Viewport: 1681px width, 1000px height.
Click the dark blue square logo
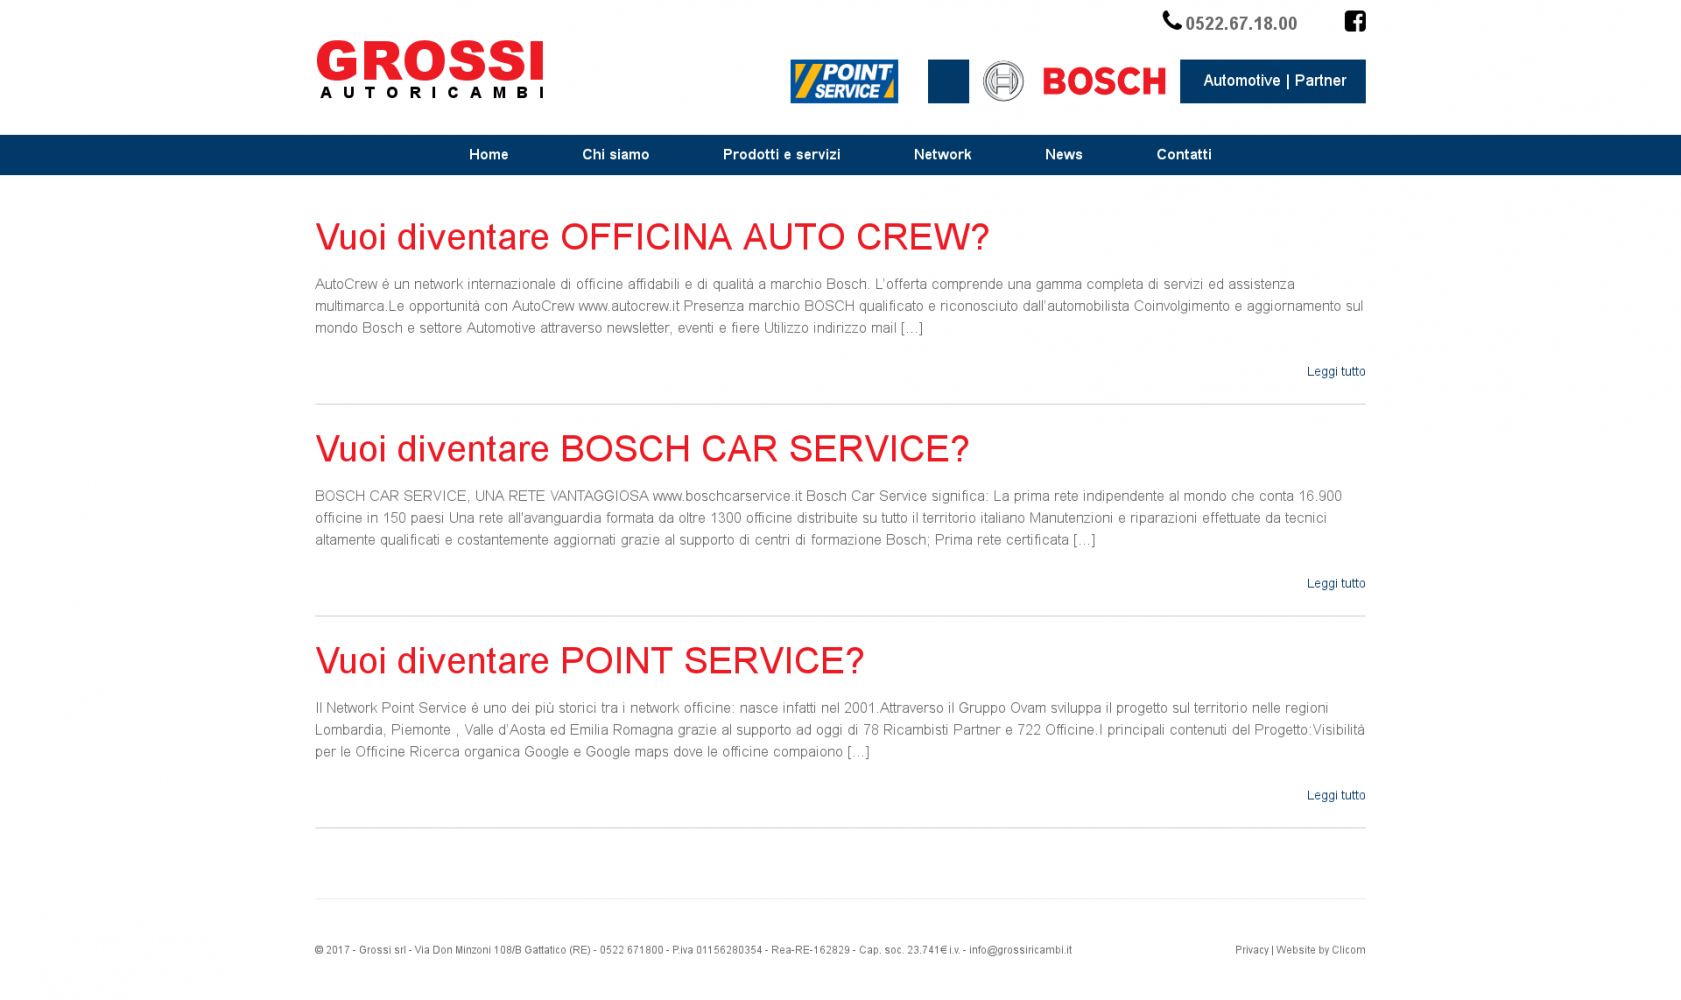(x=948, y=81)
